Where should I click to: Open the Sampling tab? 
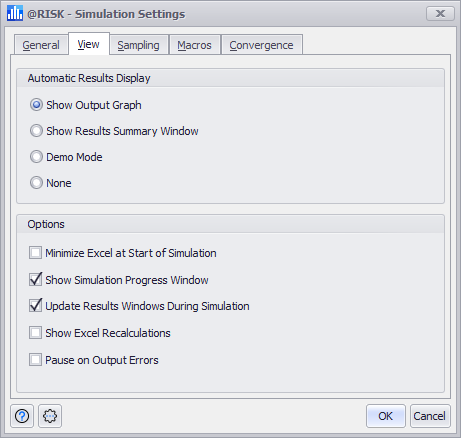pos(139,45)
